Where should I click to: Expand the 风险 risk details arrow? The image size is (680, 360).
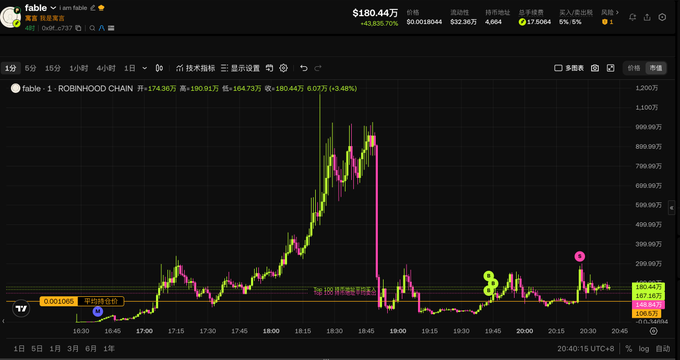click(x=617, y=13)
